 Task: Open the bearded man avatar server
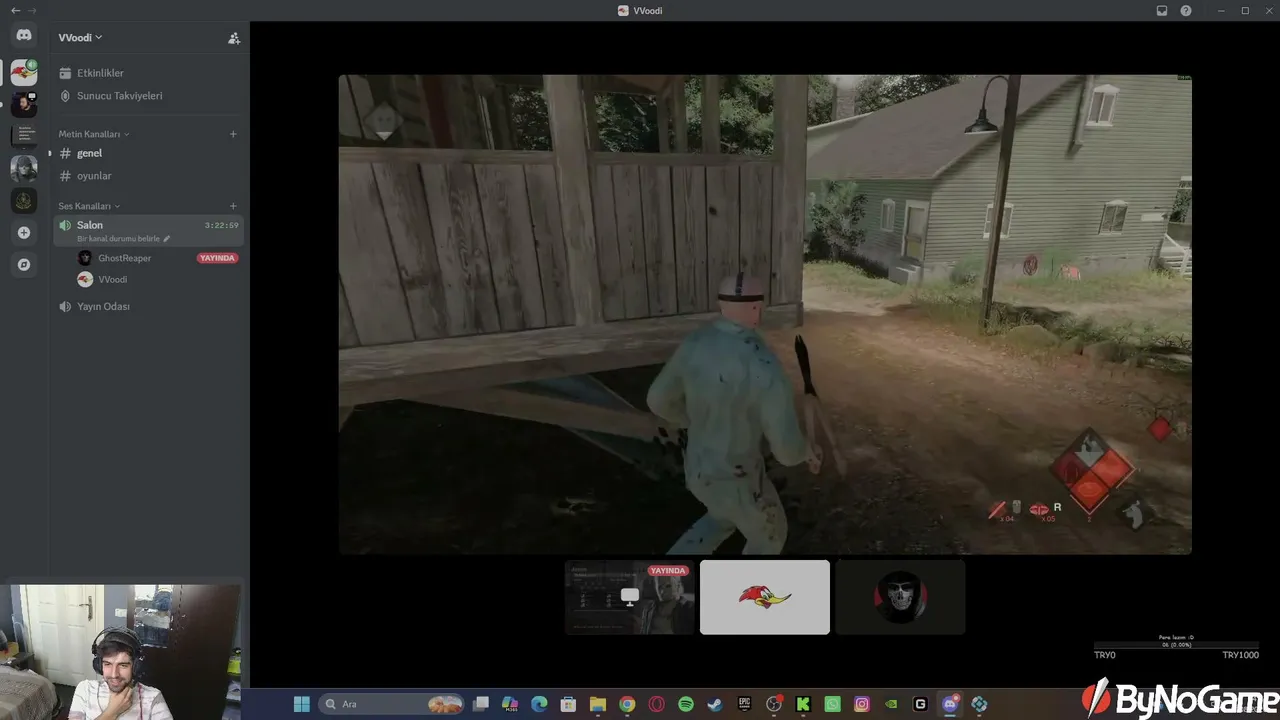coord(24,104)
